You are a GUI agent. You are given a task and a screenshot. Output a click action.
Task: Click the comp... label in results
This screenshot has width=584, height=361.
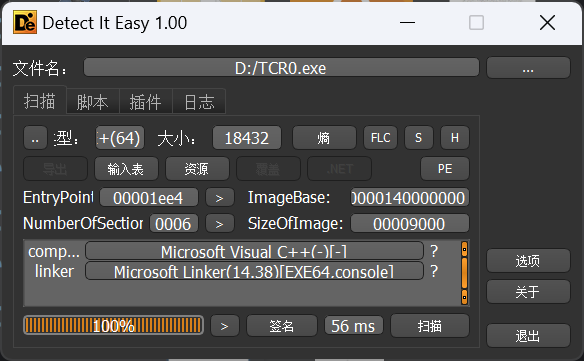[x=54, y=251]
